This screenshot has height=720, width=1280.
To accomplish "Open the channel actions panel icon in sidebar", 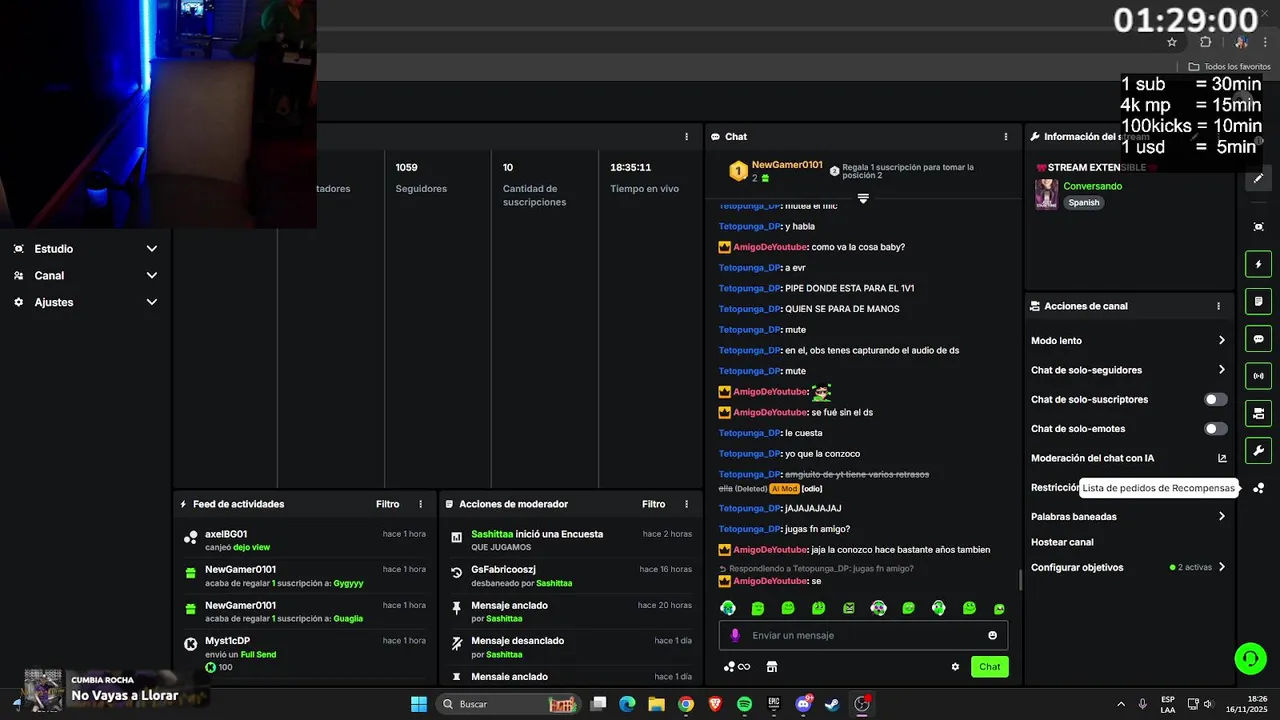I will pyautogui.click(x=1259, y=413).
